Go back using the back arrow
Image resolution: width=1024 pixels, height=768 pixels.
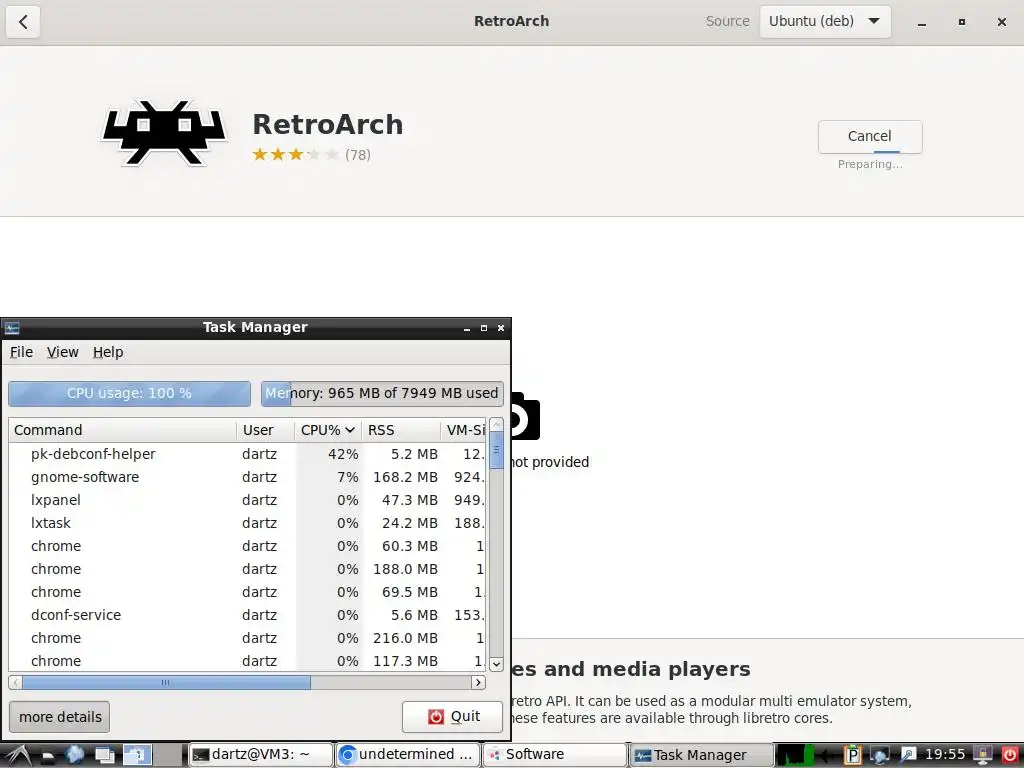pyautogui.click(x=23, y=22)
